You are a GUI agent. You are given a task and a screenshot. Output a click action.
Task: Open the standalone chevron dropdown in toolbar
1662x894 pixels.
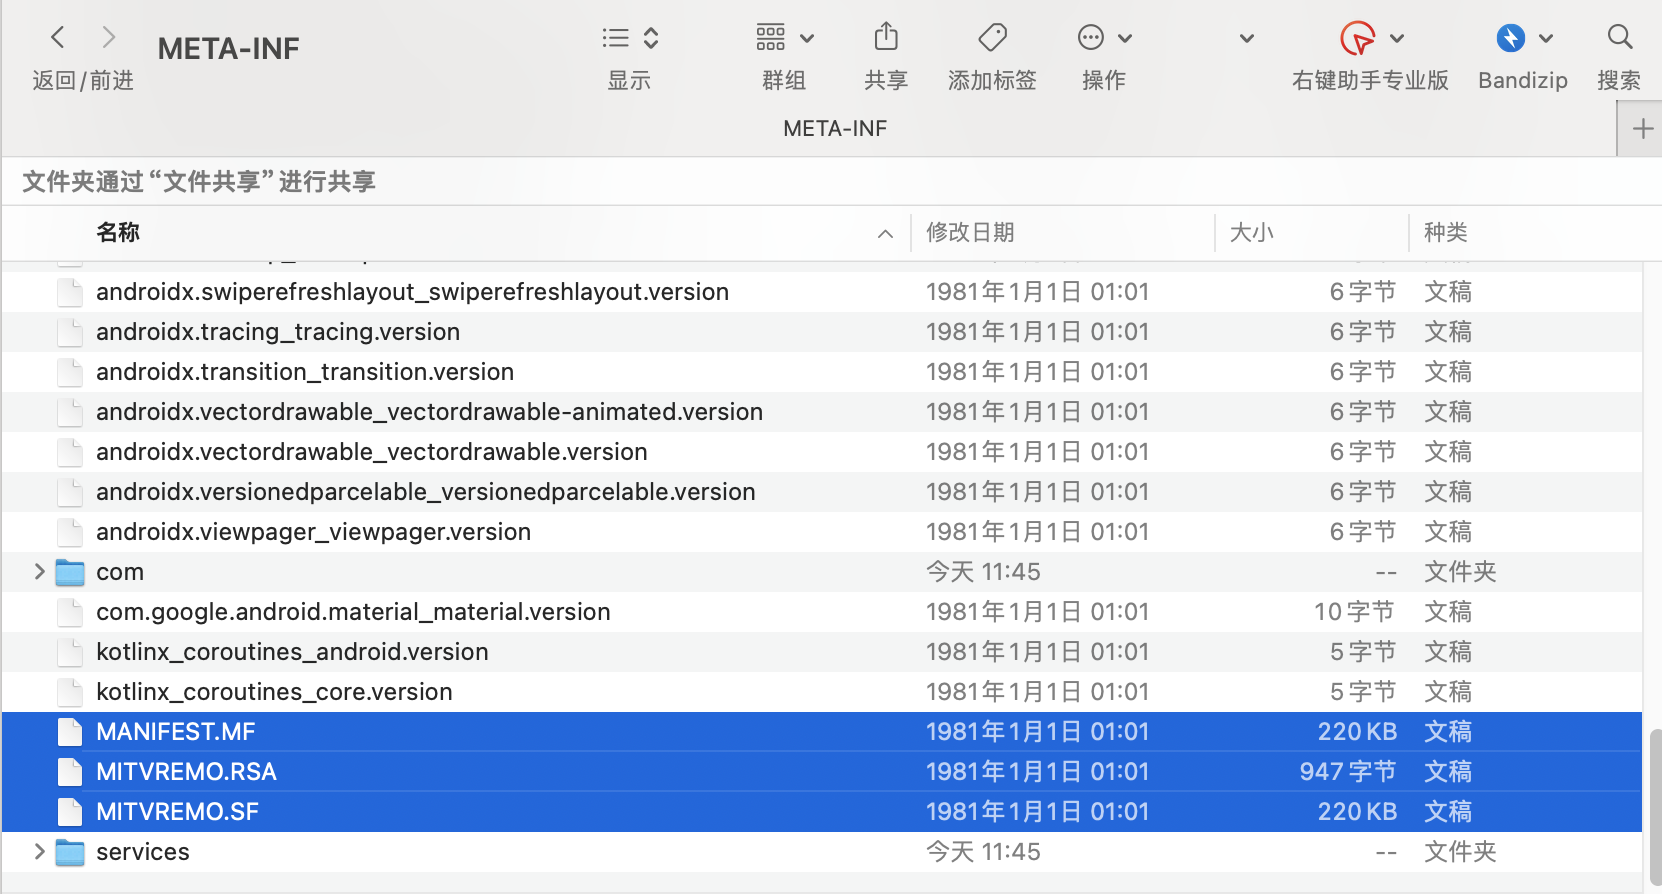click(1246, 39)
